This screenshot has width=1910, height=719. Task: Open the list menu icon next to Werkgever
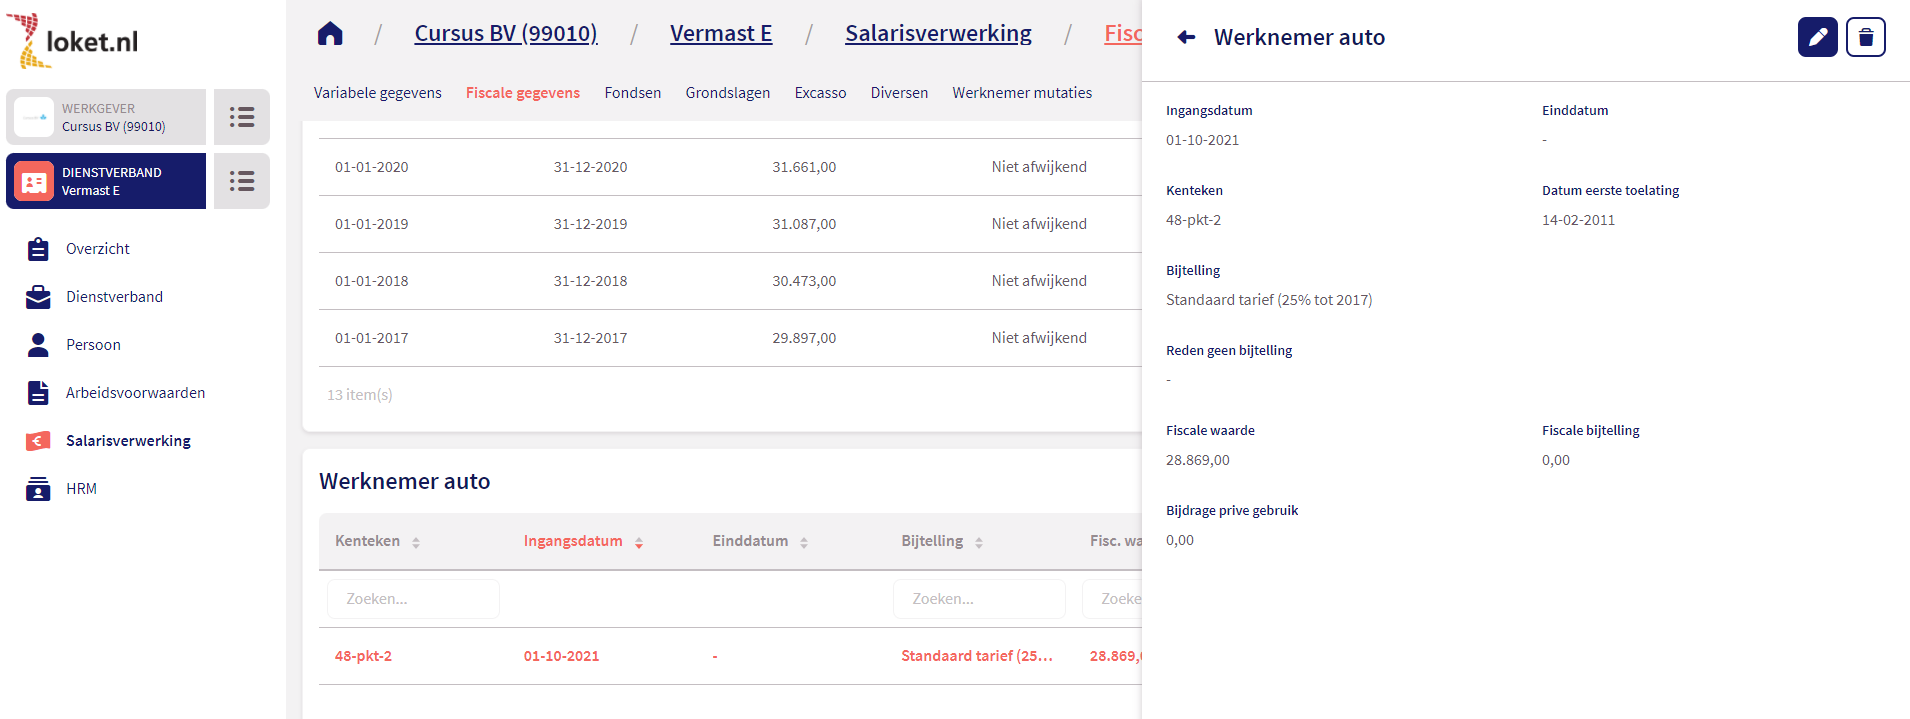242,117
